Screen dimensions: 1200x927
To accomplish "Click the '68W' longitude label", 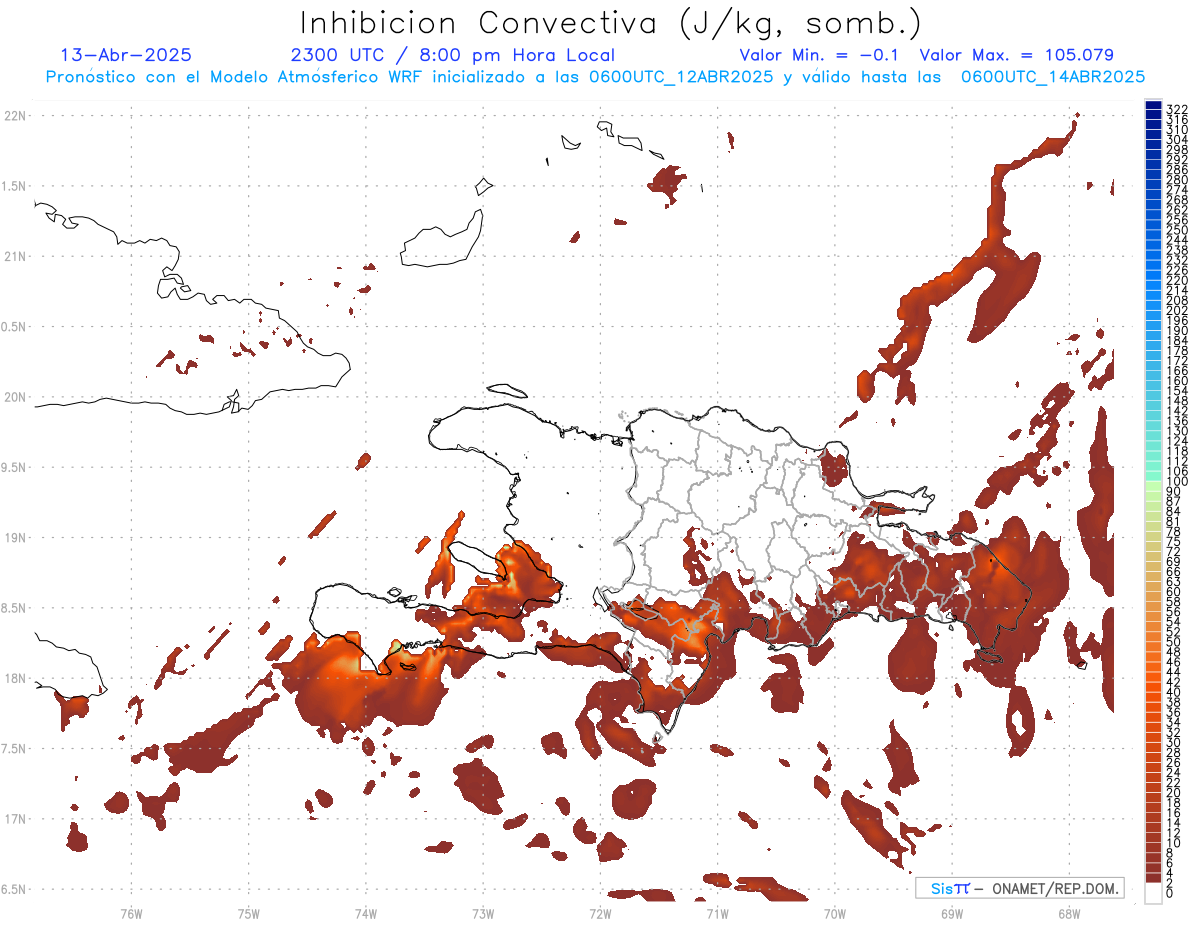I will (x=1069, y=913).
